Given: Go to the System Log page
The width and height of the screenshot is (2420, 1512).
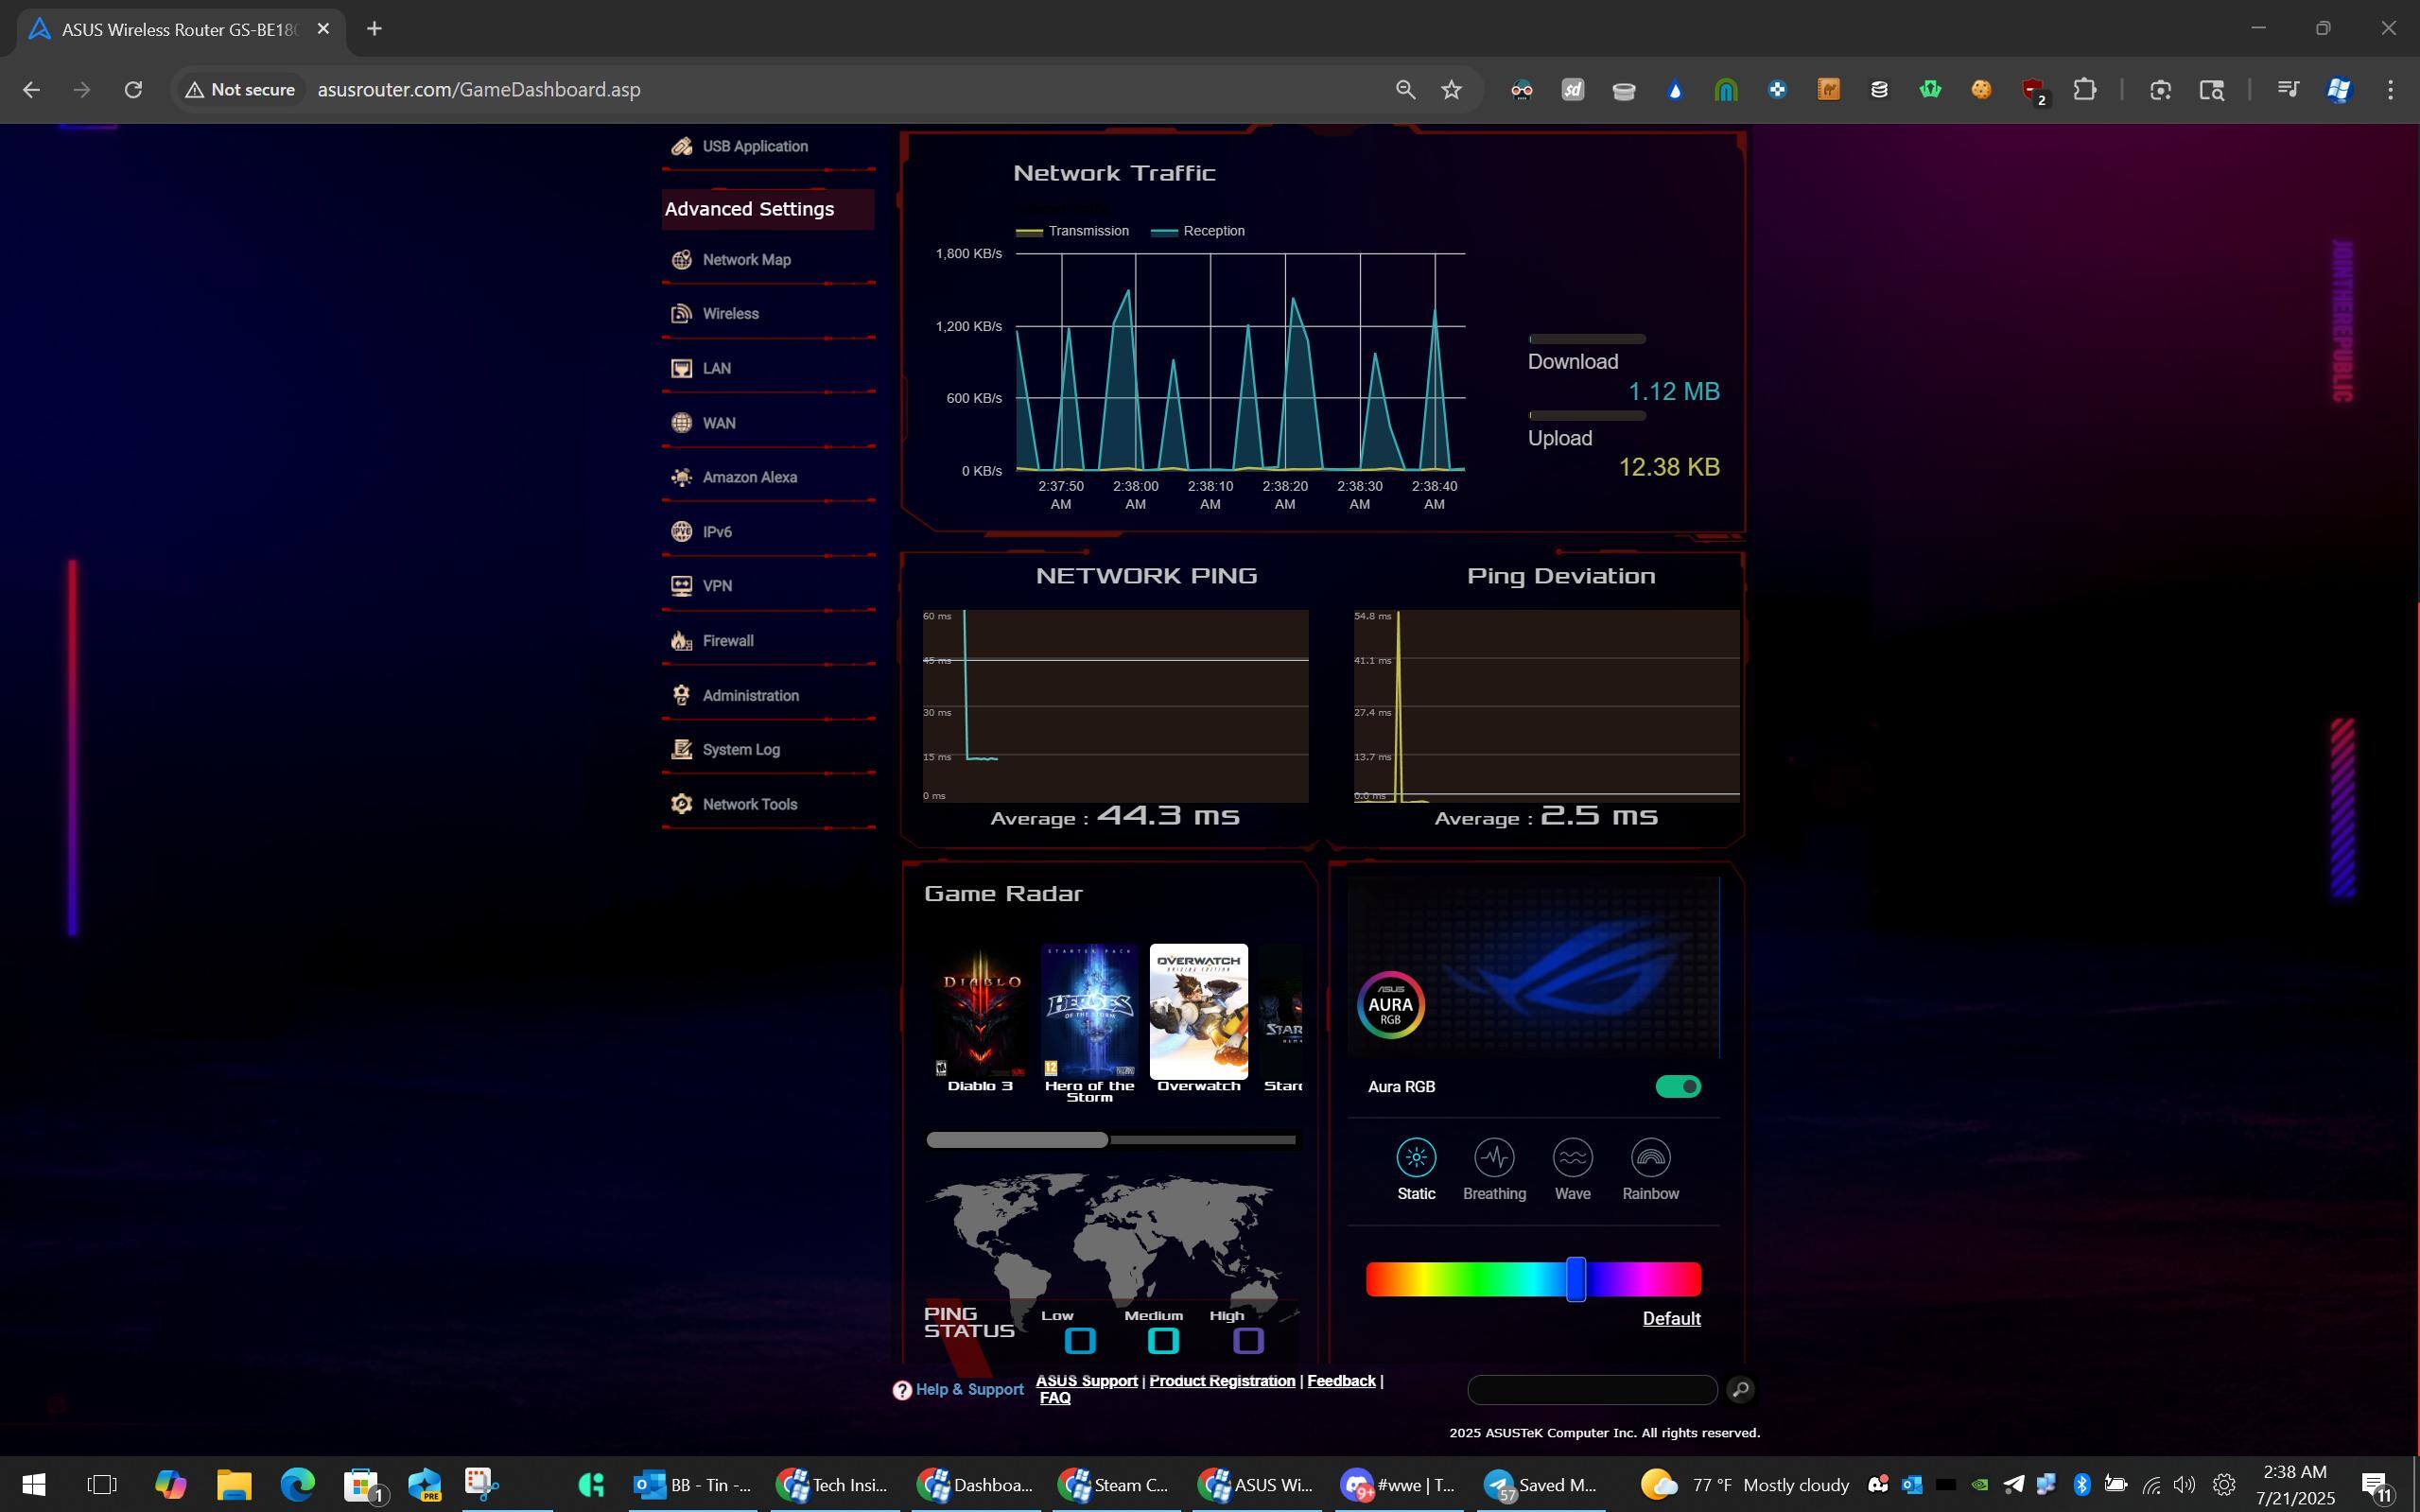Looking at the screenshot, I should 740,750.
